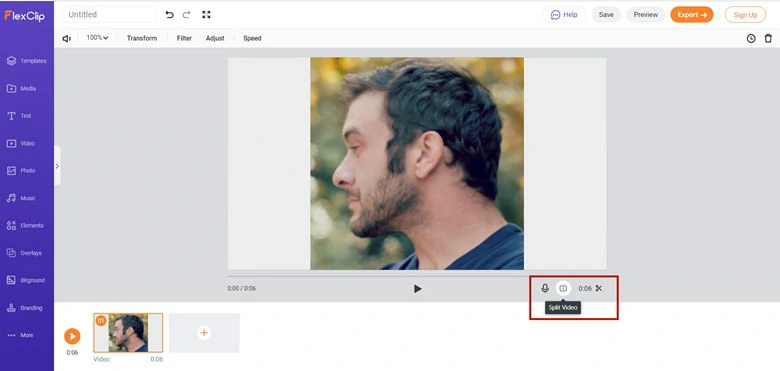Click the FlexClip logo
The image size is (780, 371).
(x=25, y=16)
